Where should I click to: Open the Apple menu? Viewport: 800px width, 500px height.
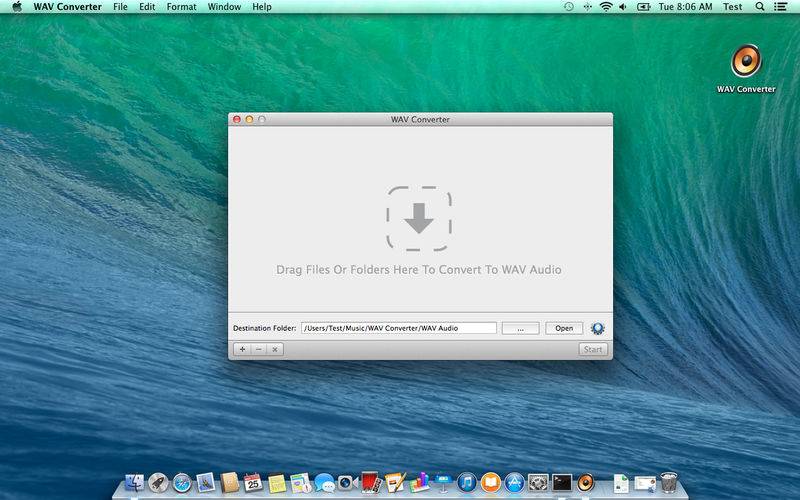point(17,7)
